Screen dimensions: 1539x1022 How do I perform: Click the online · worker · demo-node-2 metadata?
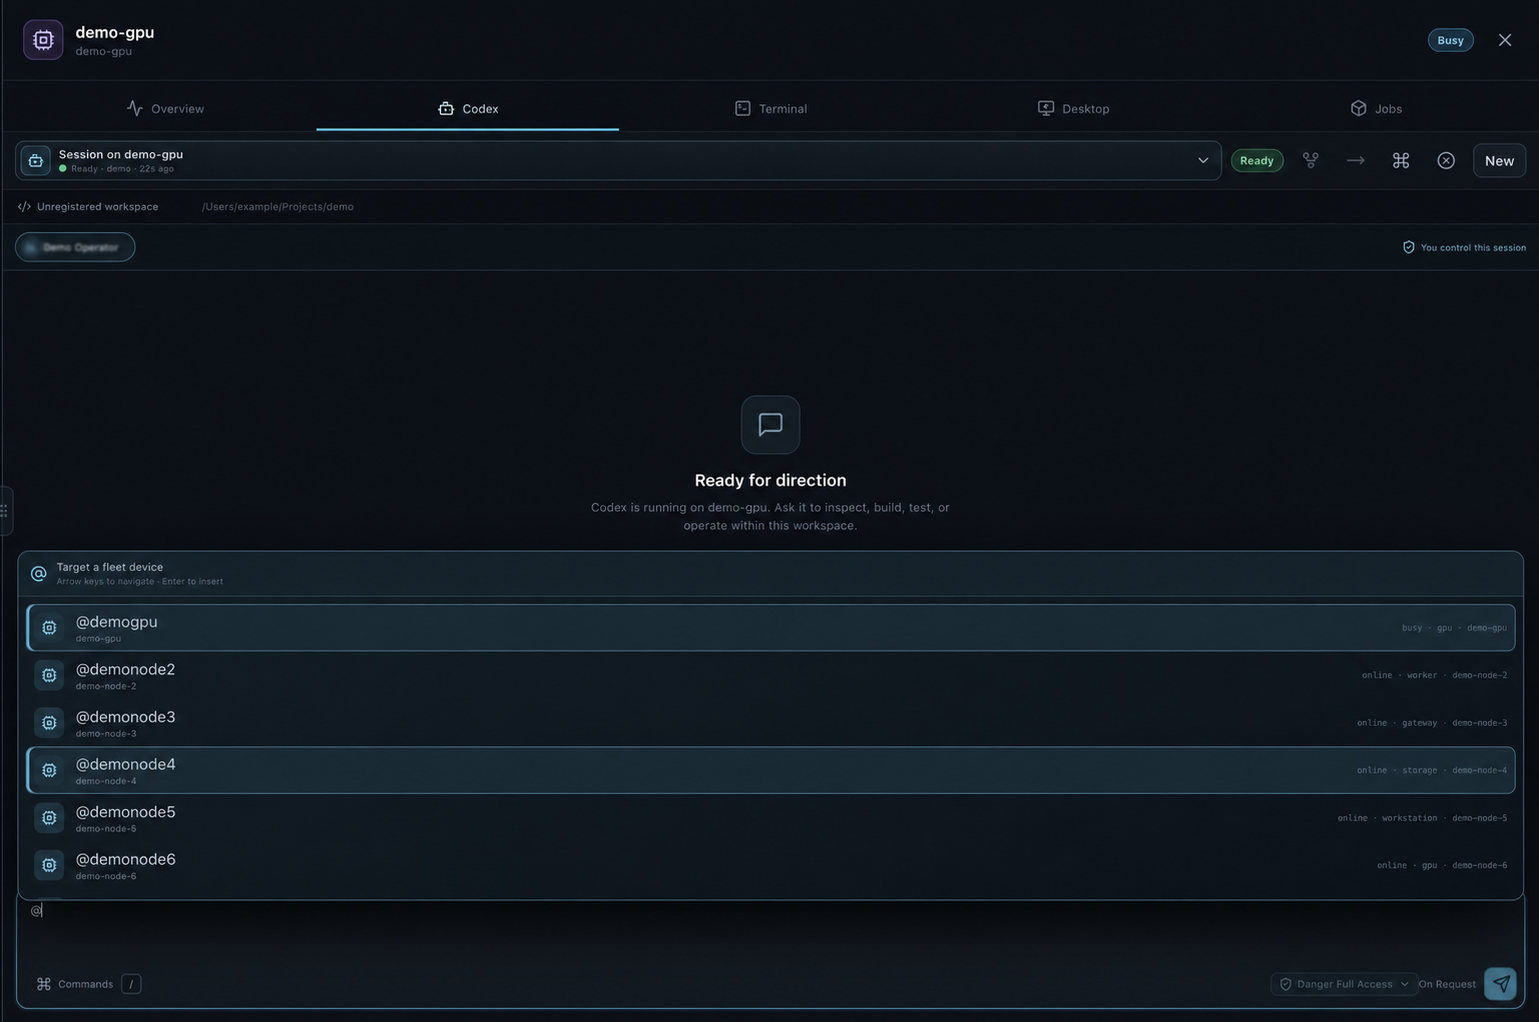pyautogui.click(x=1434, y=675)
